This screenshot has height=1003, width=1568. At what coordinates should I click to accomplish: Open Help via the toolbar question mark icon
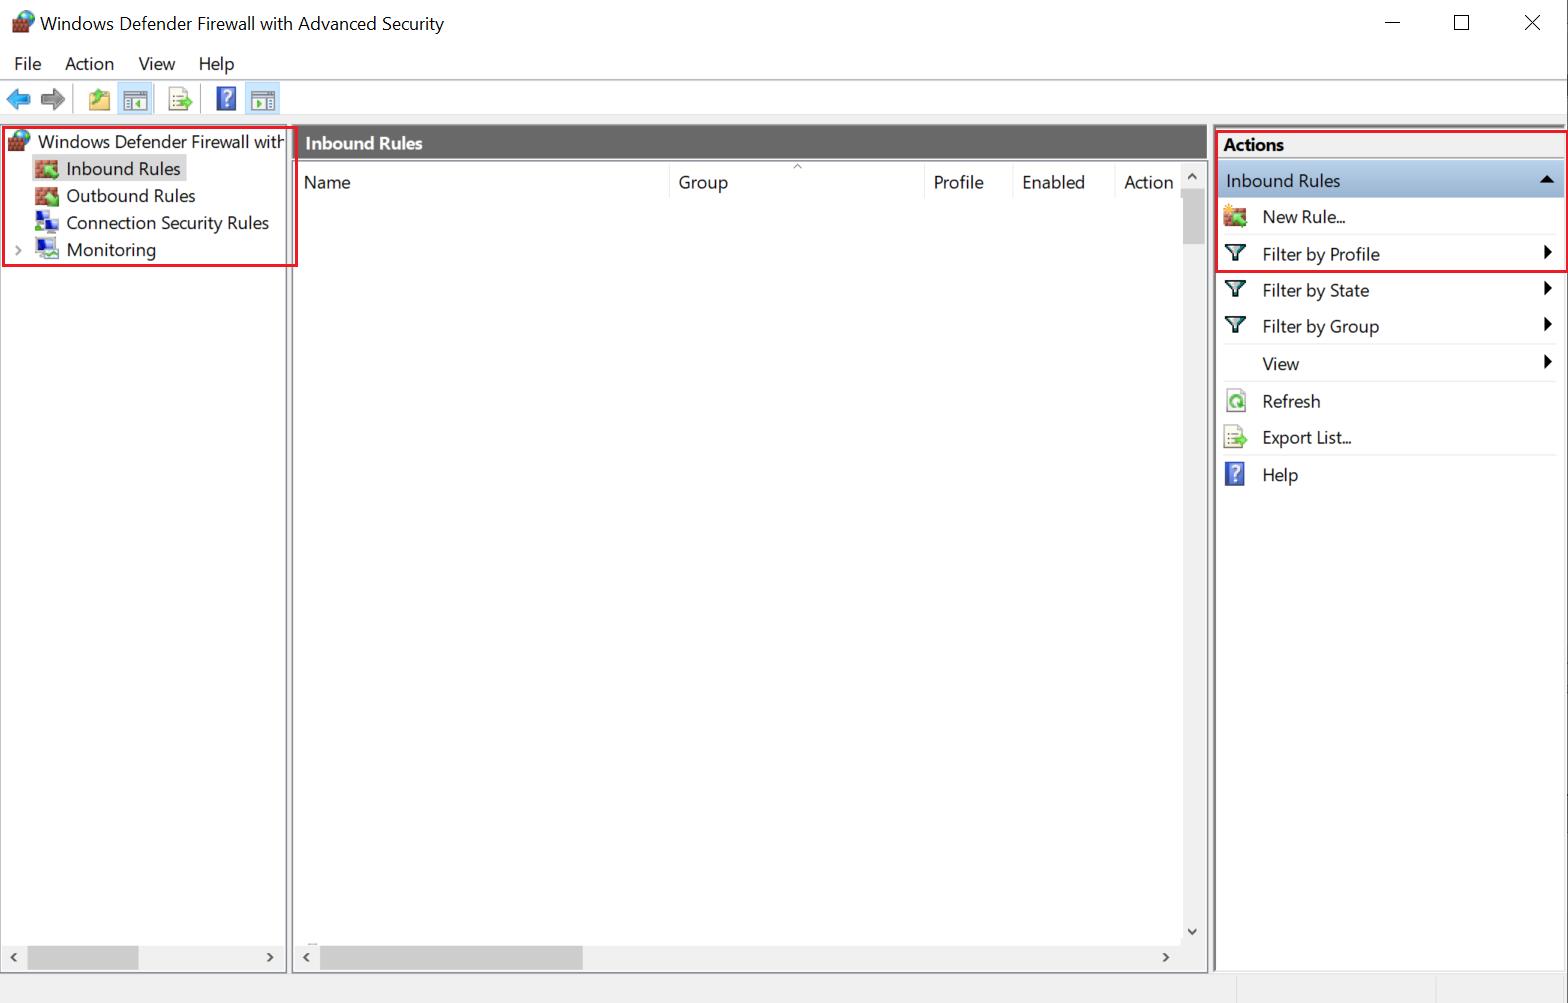tap(226, 99)
